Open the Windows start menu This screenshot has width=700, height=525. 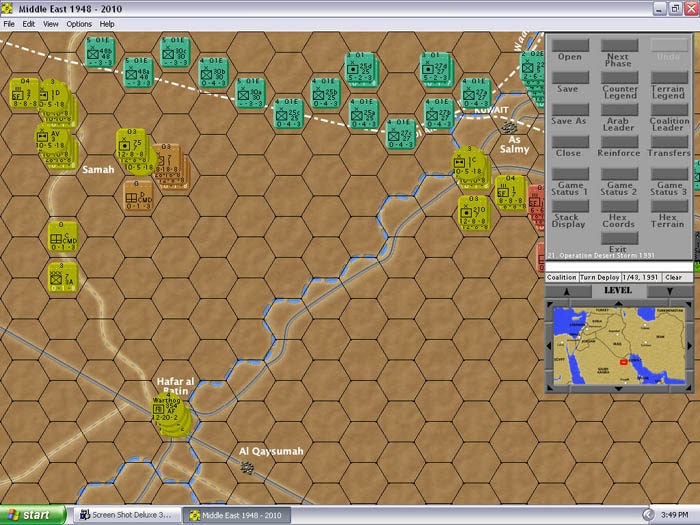[x=33, y=515]
